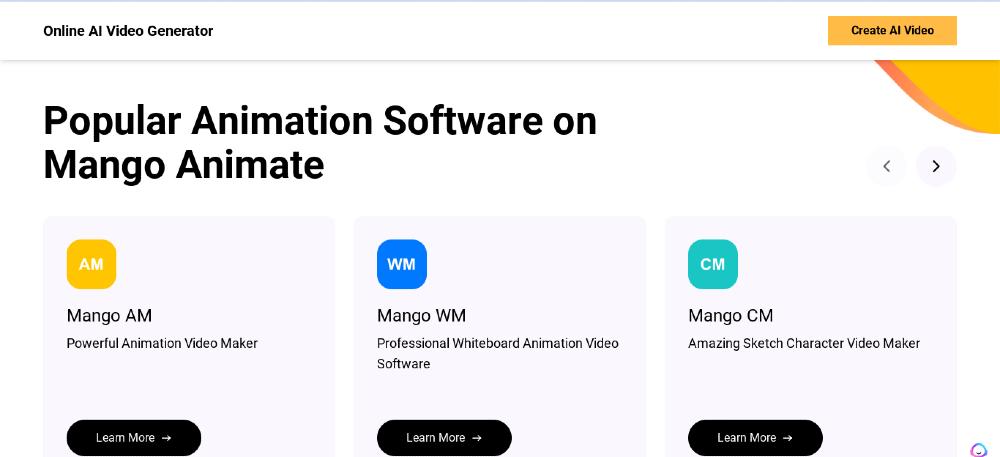The width and height of the screenshot is (1000, 457).
Task: Click Amazing Sketch Character Video Maker text
Action: [x=804, y=344]
